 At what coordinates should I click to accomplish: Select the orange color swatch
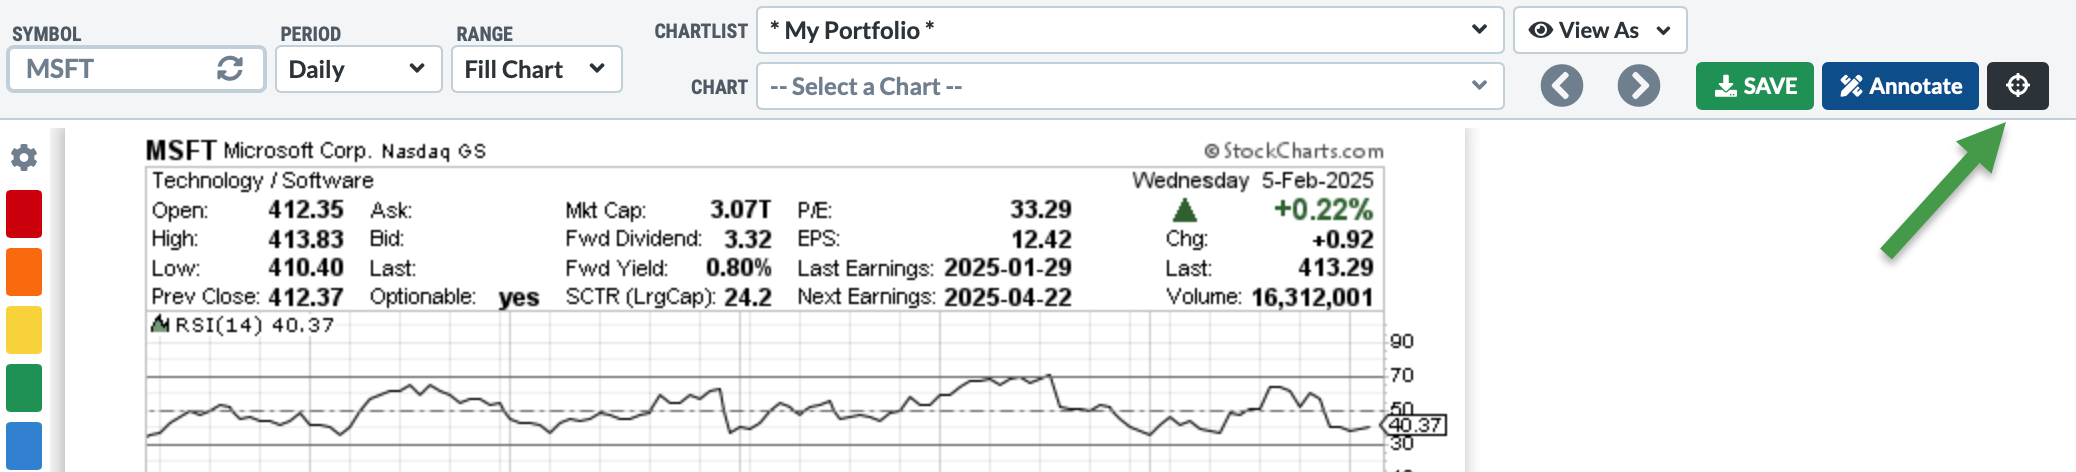[x=24, y=272]
